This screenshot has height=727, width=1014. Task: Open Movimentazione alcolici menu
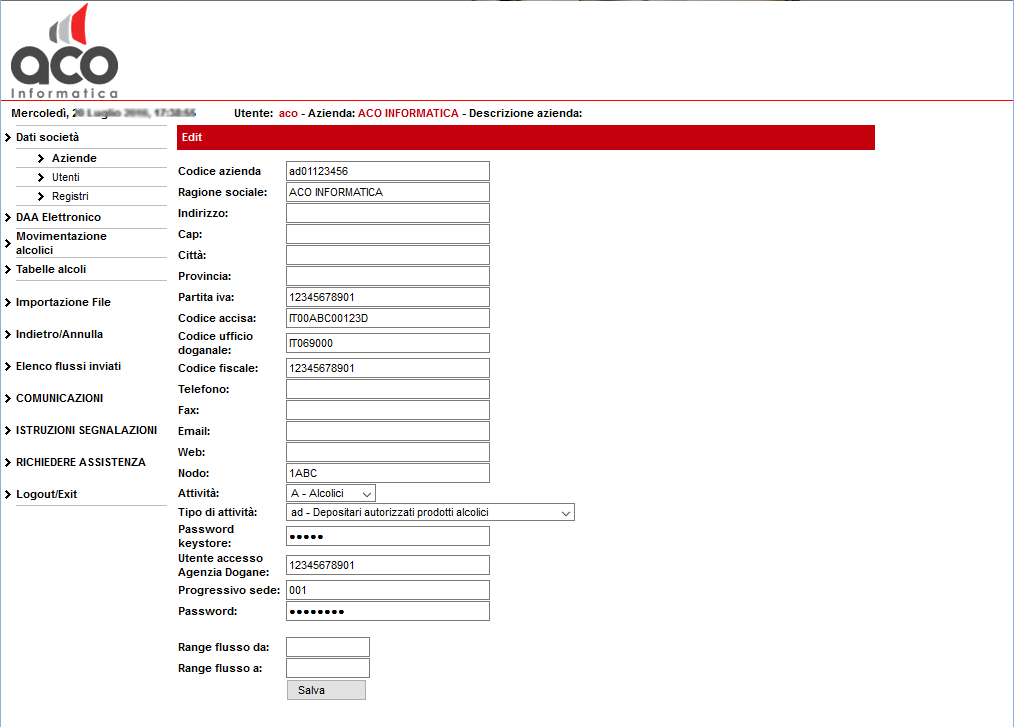click(x=61, y=243)
